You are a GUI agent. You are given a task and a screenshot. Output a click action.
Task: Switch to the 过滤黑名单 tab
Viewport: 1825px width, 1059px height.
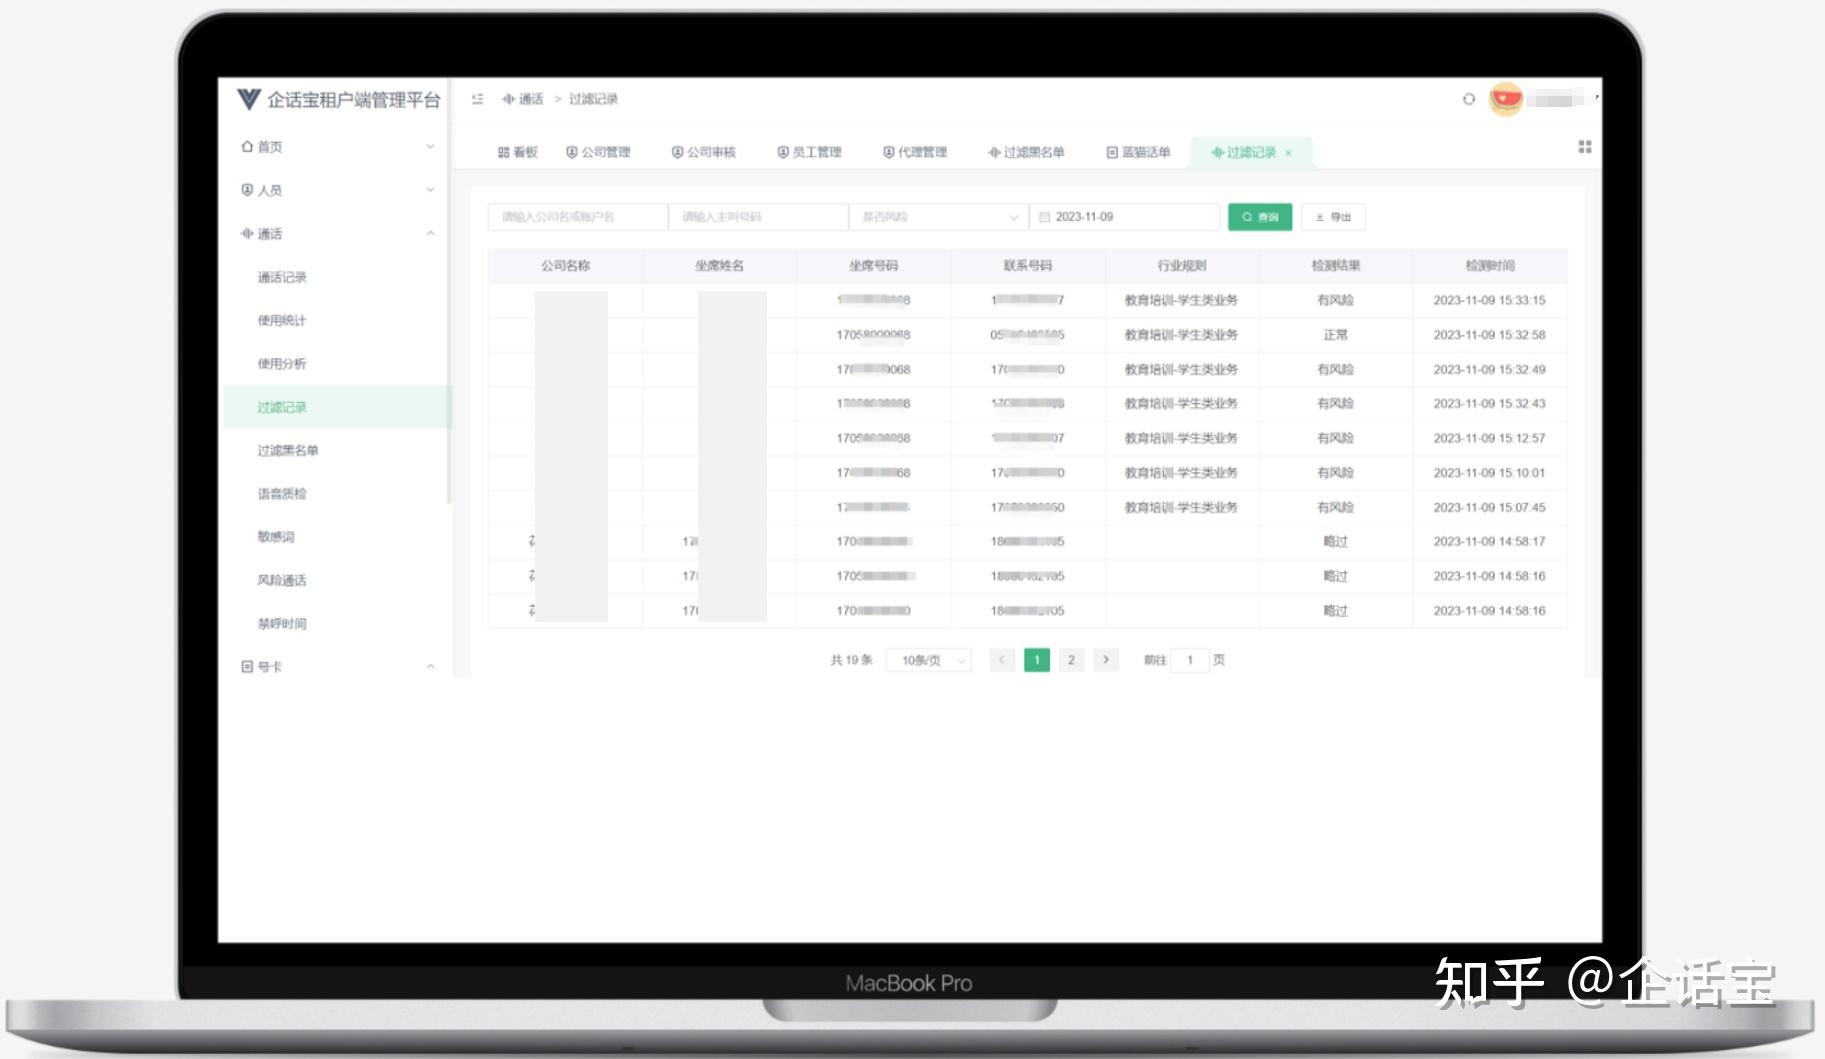[1026, 152]
